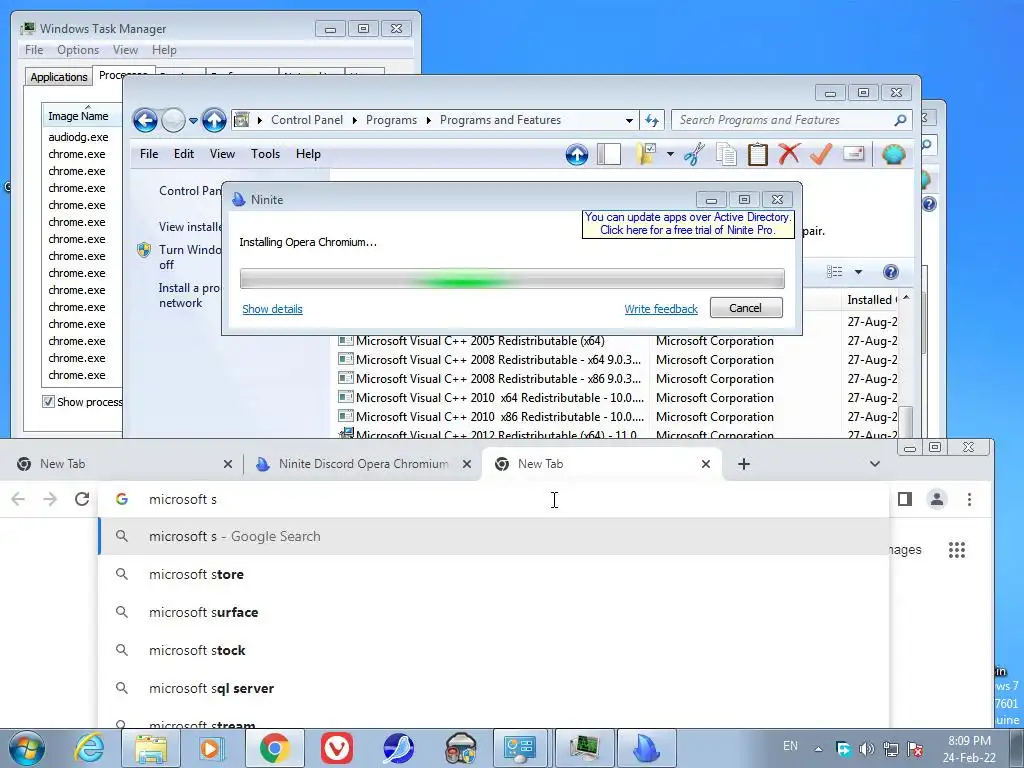This screenshot has width=1024, height=768.
Task: Expand the address bar history dropdown
Action: pyautogui.click(x=629, y=121)
